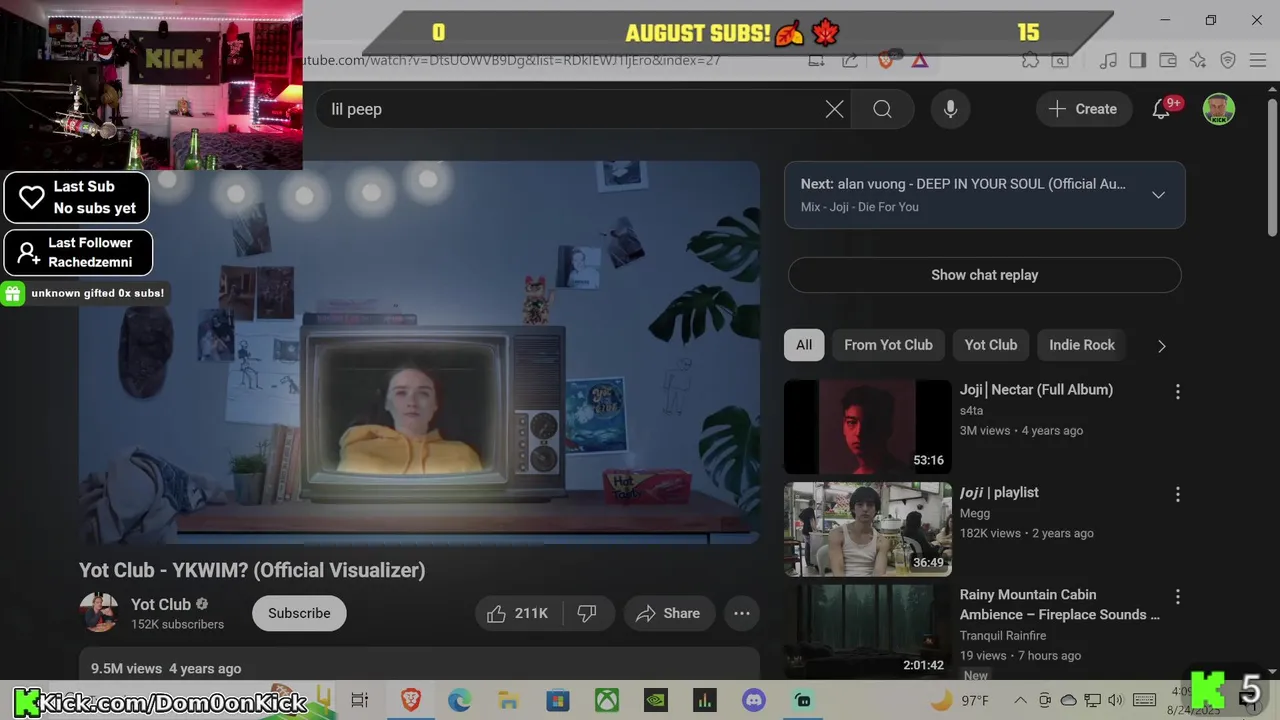Open the Xbox app from the taskbar
This screenshot has height=720, width=1280.
coord(607,700)
